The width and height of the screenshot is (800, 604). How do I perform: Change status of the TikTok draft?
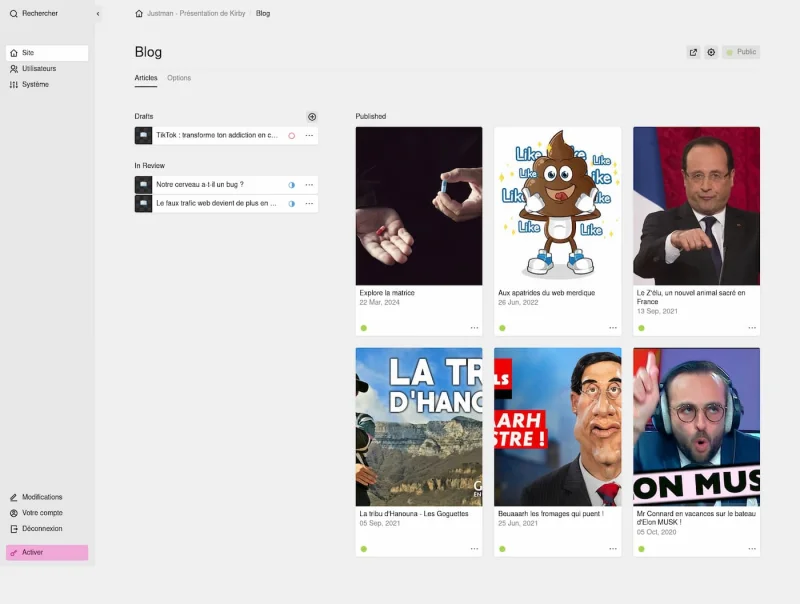coord(291,136)
